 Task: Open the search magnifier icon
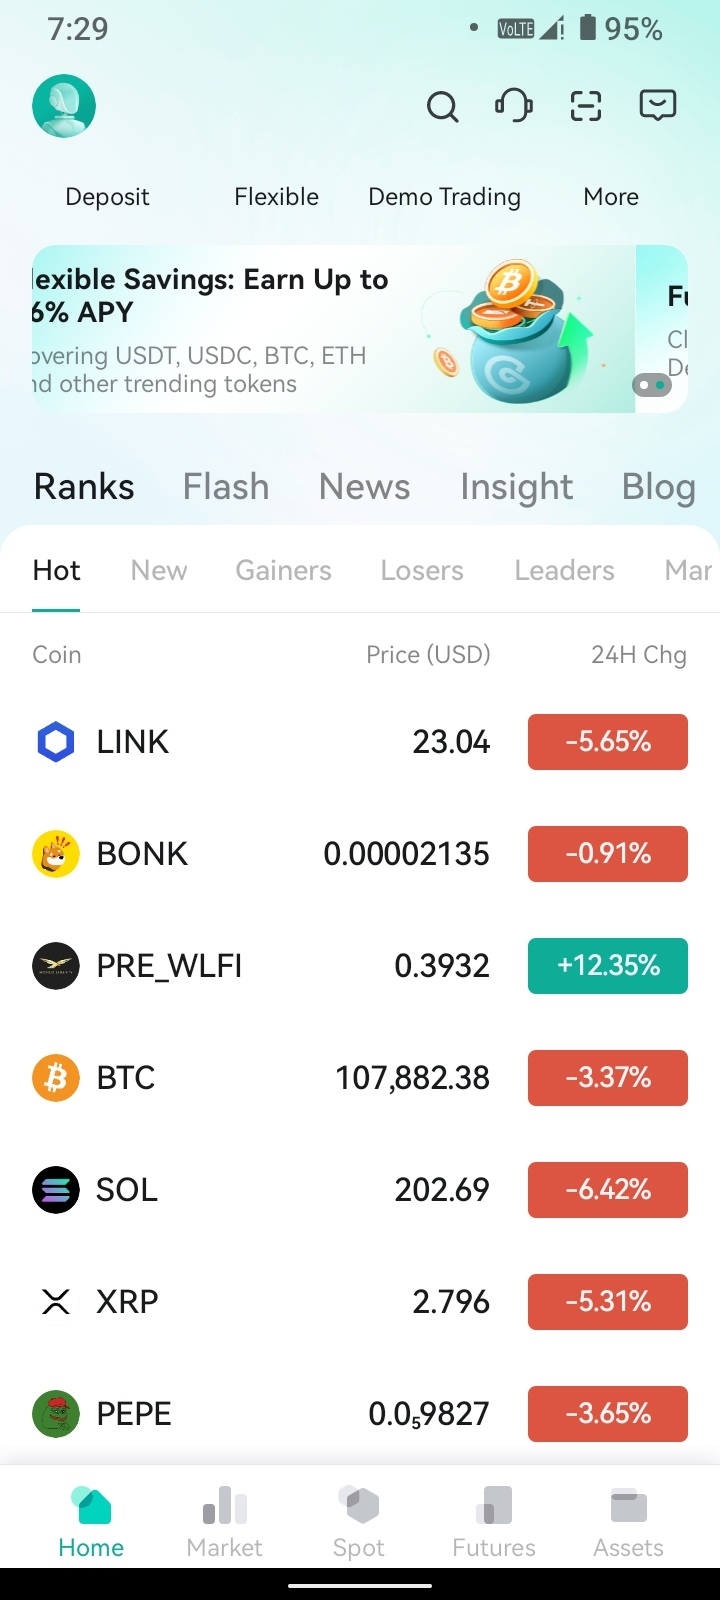tap(442, 106)
